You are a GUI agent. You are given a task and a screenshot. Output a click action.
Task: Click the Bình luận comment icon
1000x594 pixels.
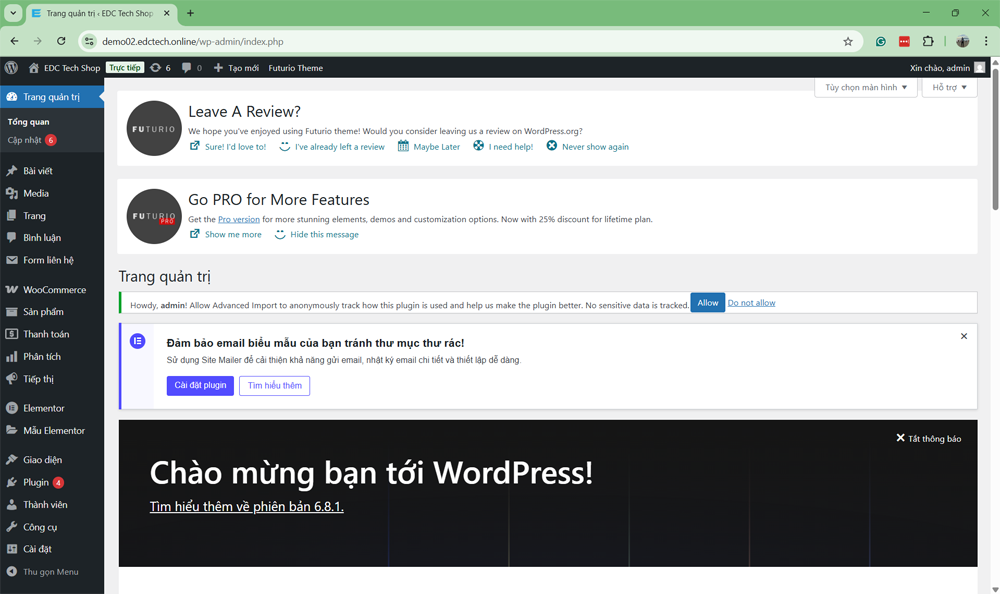point(11,237)
